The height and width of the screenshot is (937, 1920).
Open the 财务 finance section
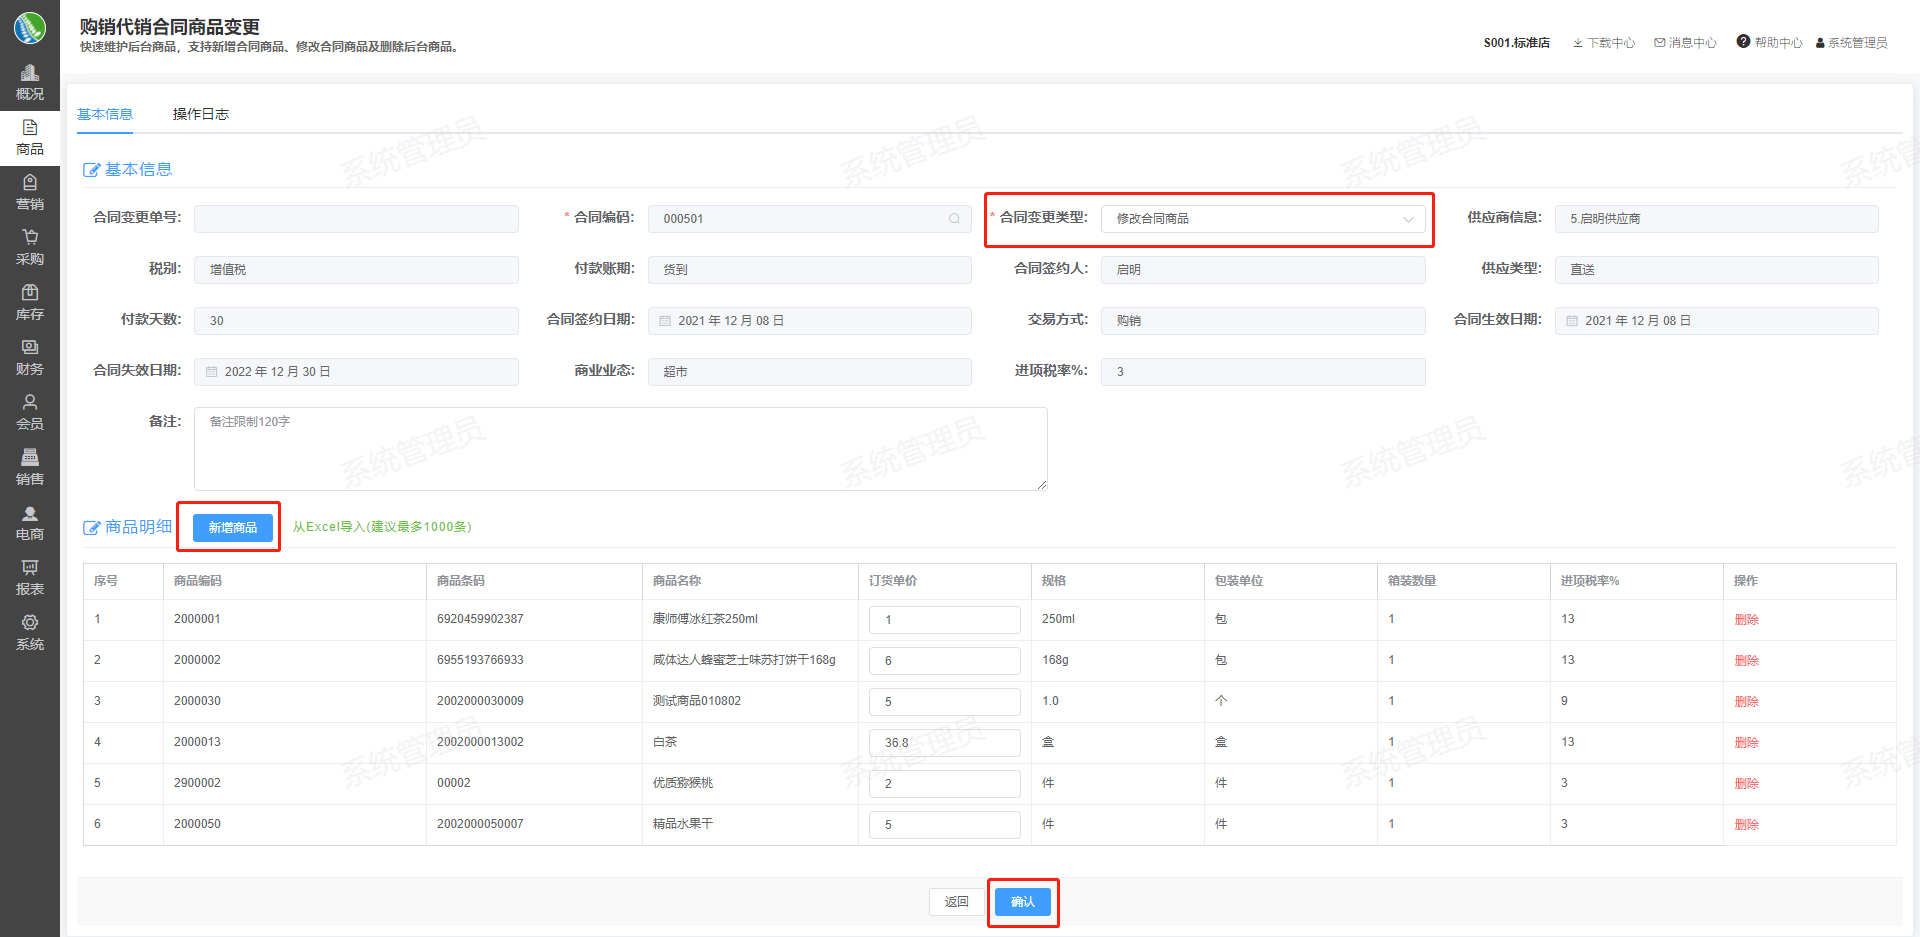point(30,358)
